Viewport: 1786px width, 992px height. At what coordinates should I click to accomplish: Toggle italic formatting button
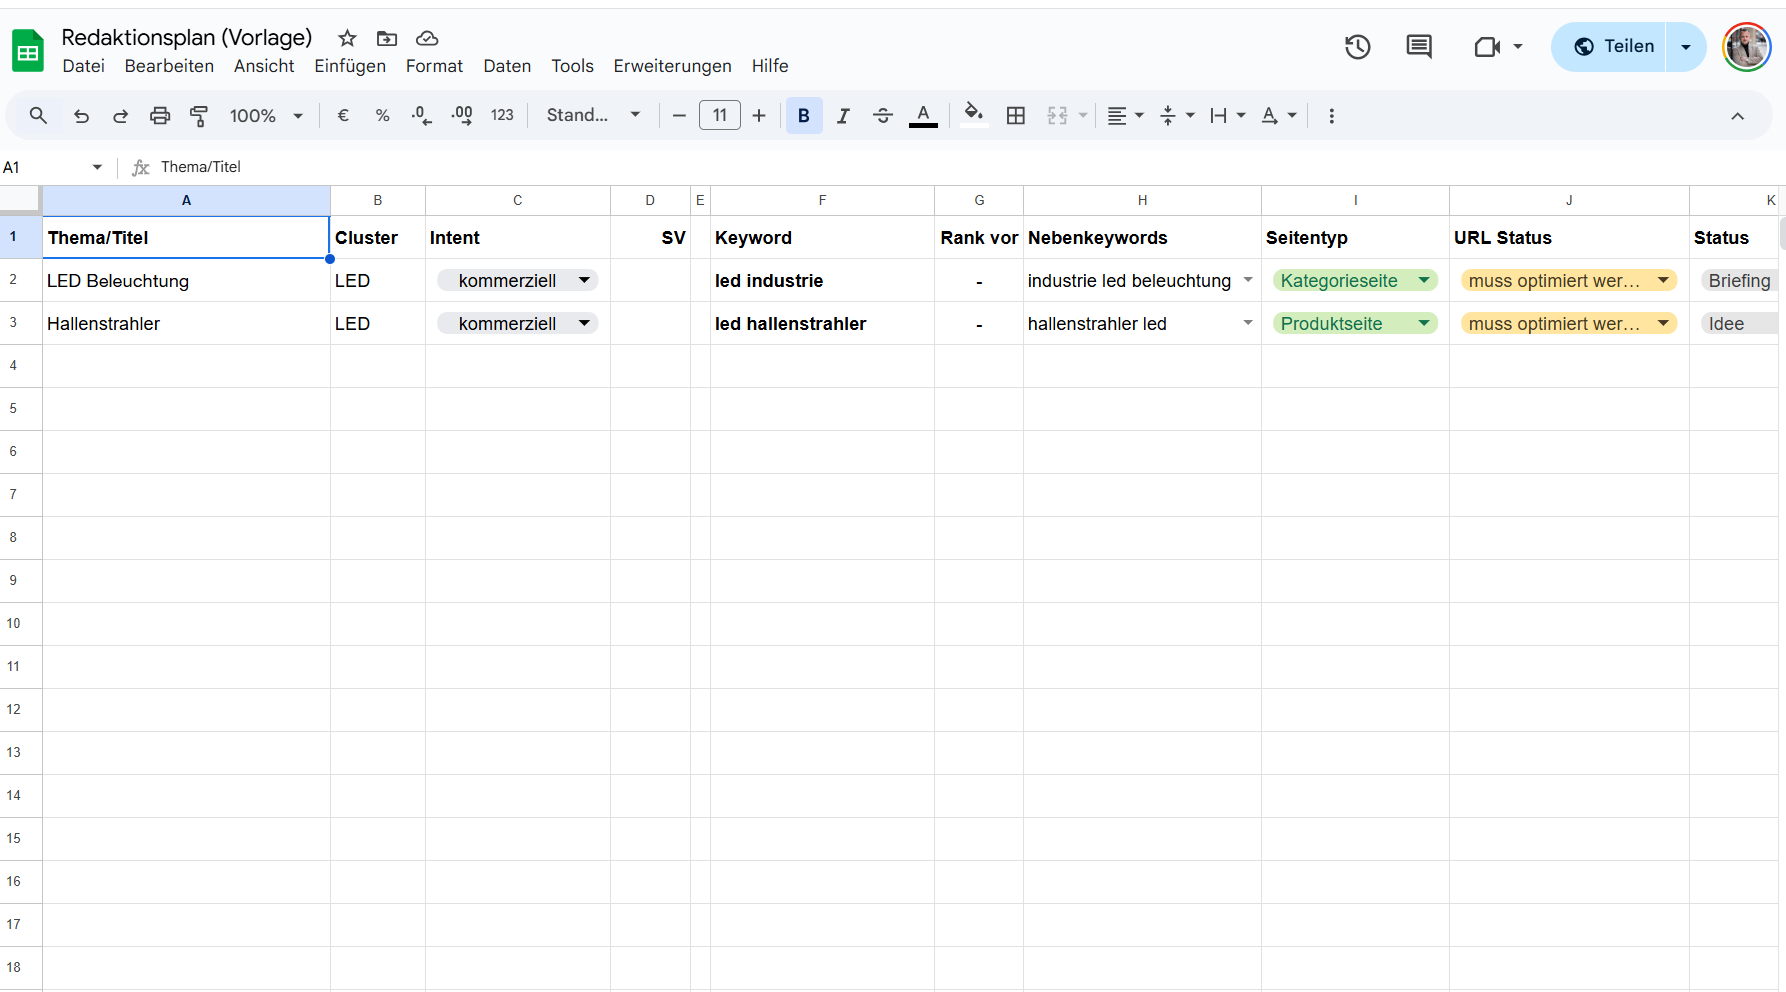pyautogui.click(x=843, y=116)
